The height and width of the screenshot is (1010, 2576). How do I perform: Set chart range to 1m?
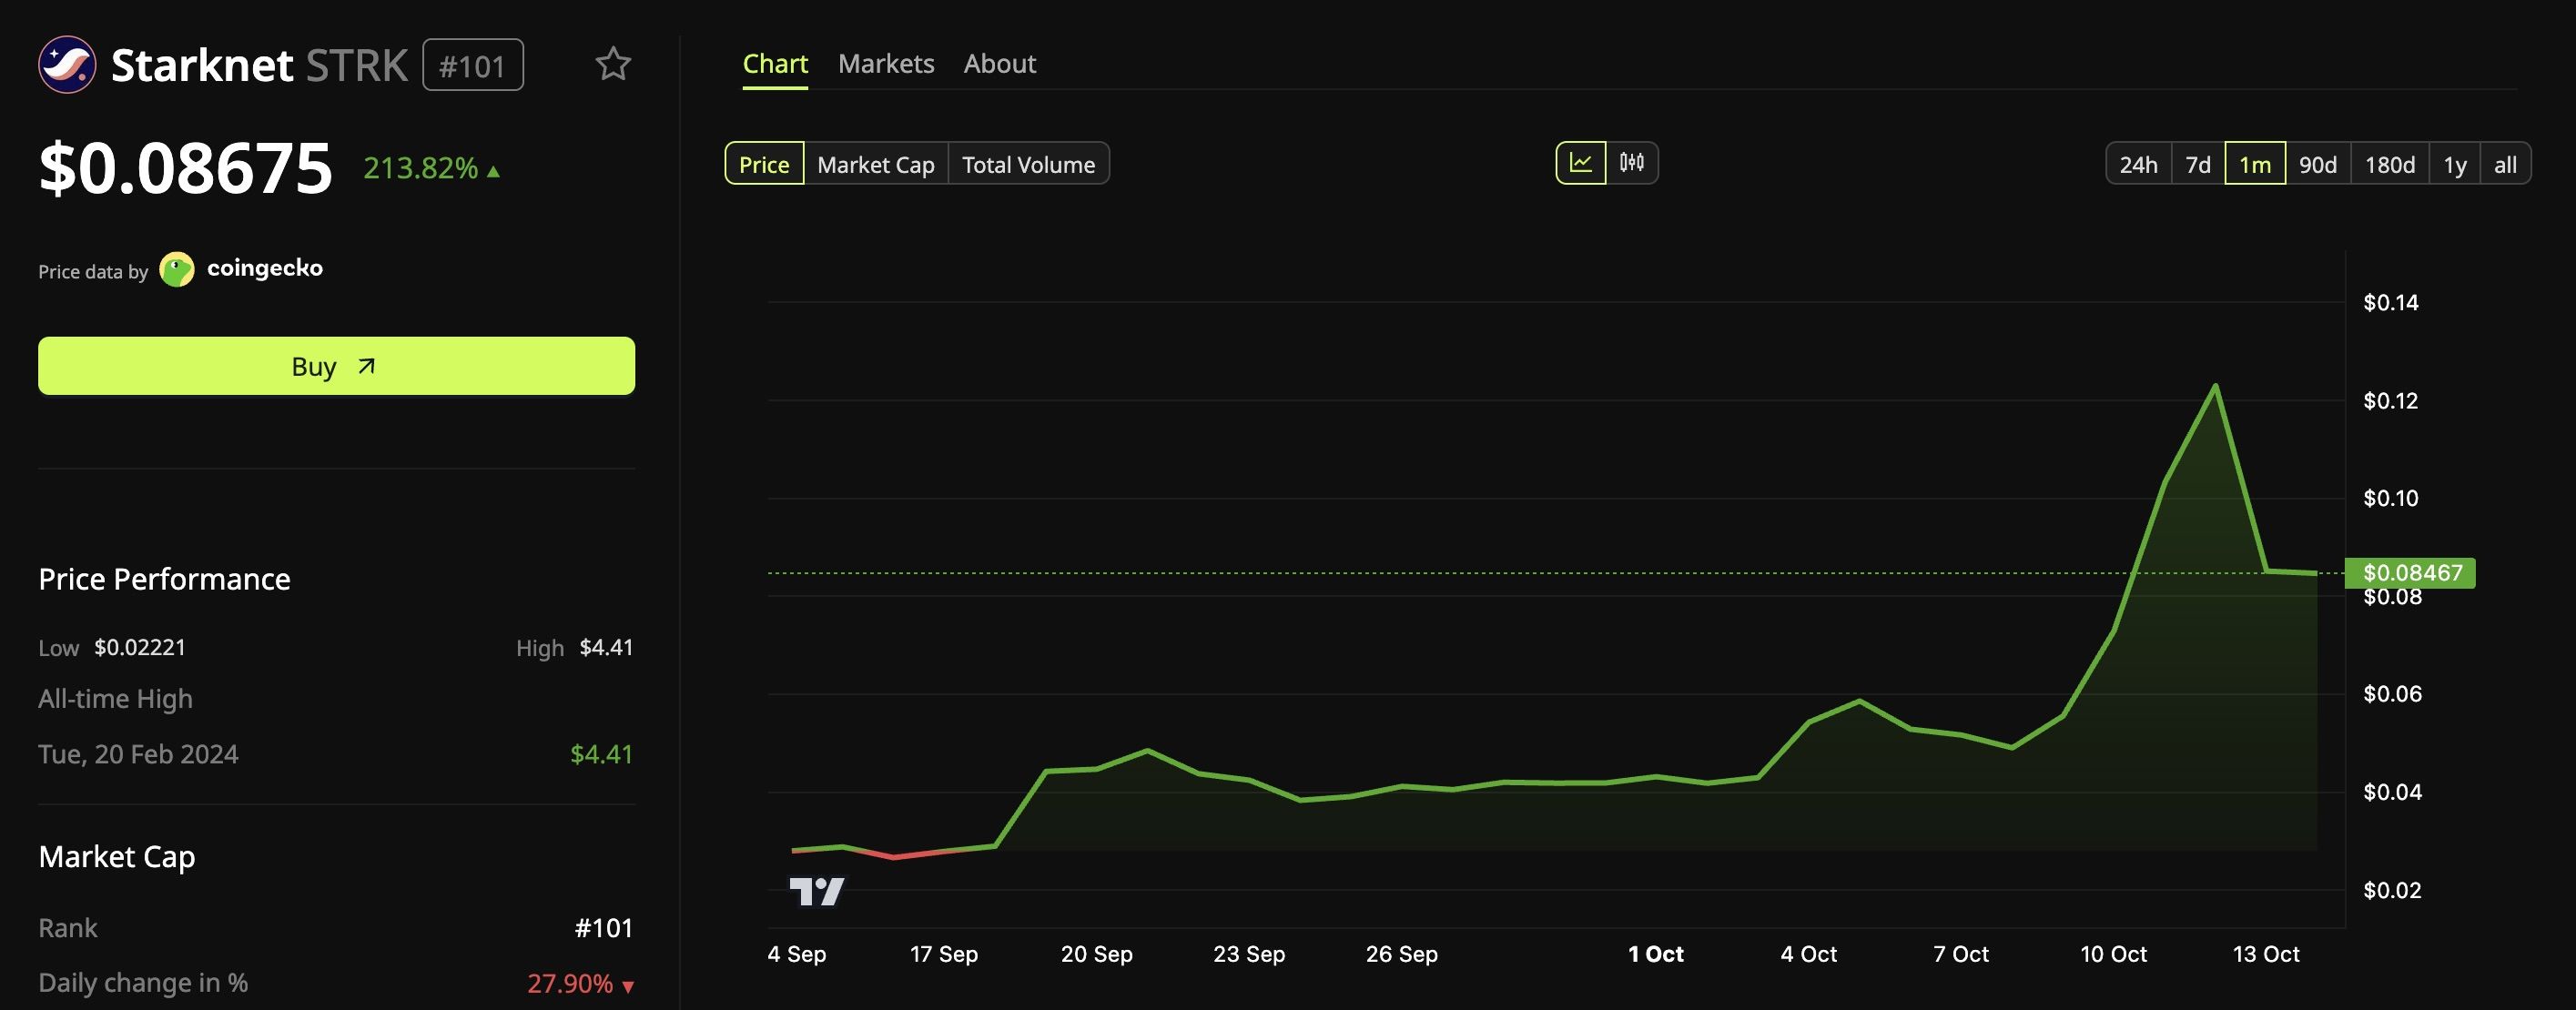point(2254,164)
